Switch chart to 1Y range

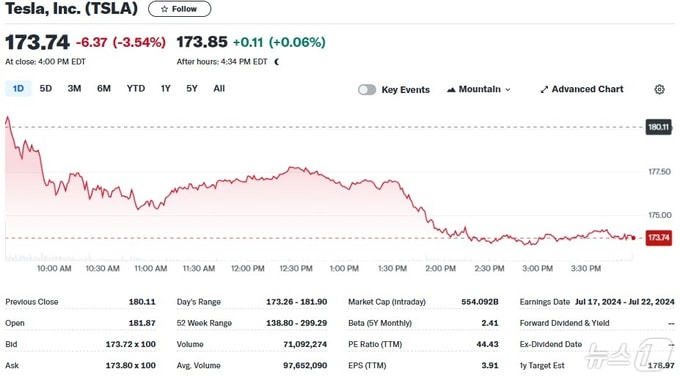(x=166, y=89)
